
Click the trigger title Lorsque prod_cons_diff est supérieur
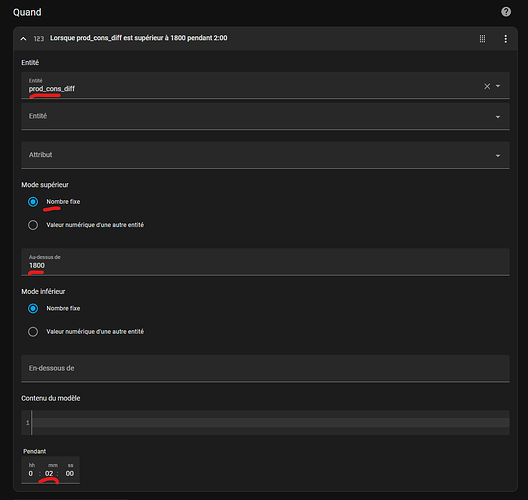coord(139,38)
